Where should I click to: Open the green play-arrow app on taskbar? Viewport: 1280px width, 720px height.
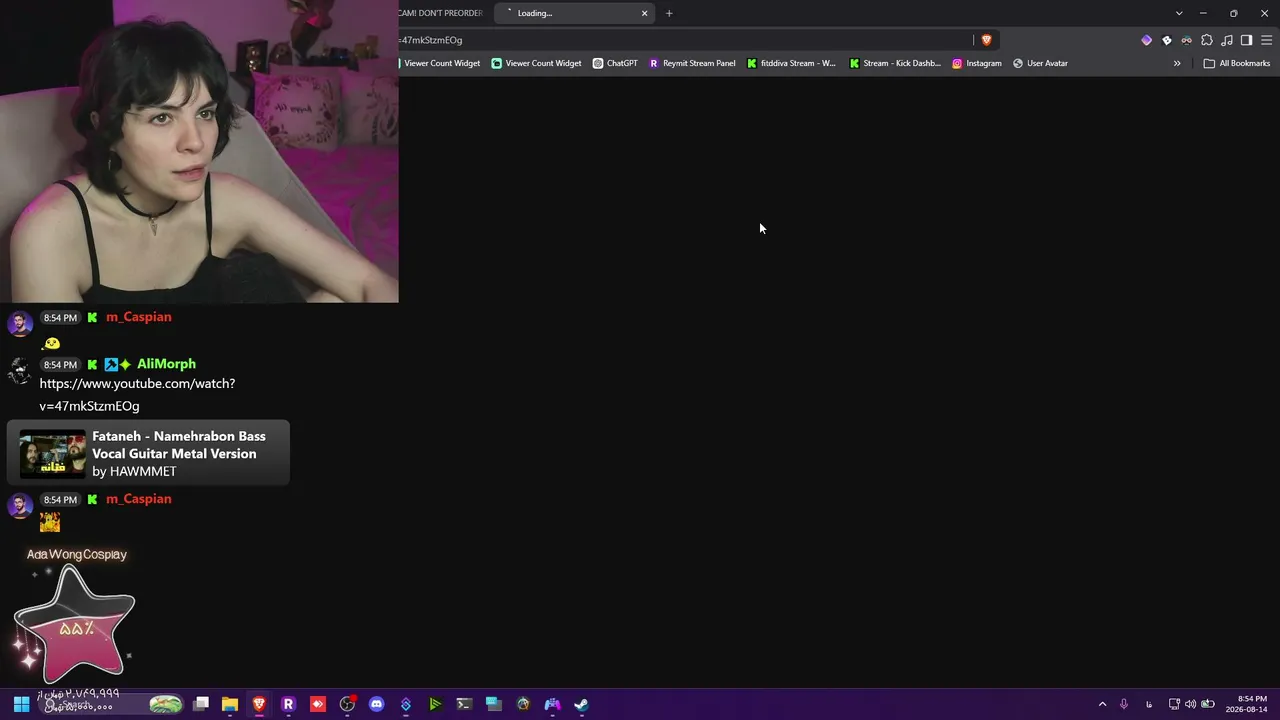click(x=435, y=704)
